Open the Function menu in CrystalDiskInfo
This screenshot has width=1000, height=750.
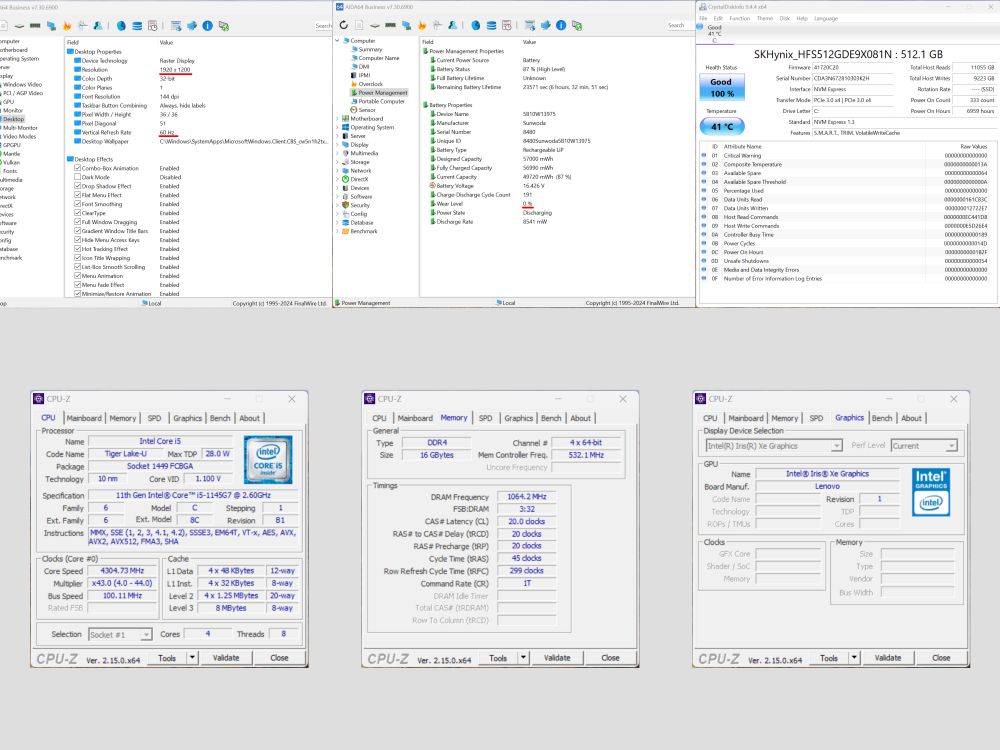click(739, 18)
